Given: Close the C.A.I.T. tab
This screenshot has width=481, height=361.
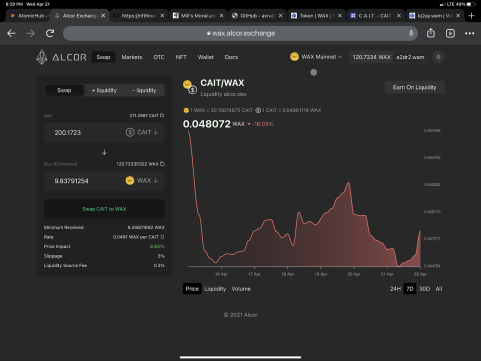Looking at the screenshot, I should tap(399, 16).
